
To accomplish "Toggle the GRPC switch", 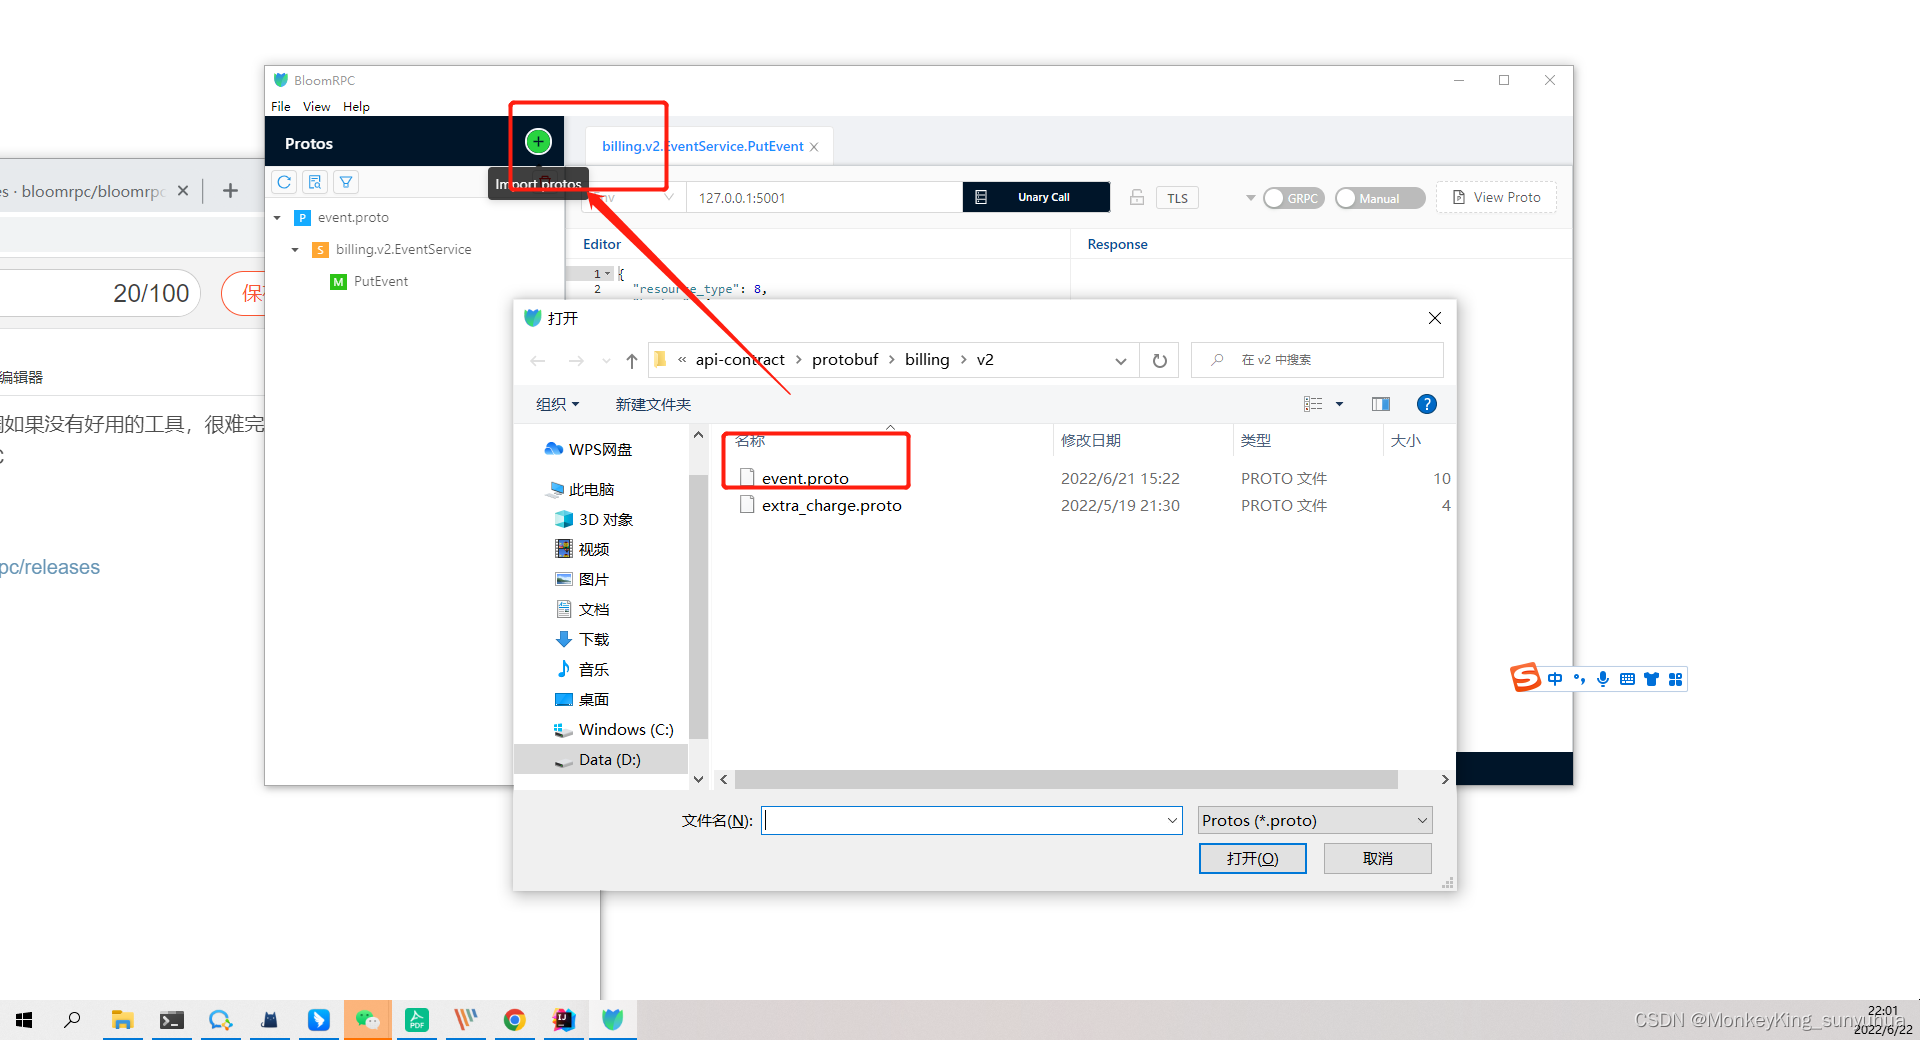I will (1293, 197).
